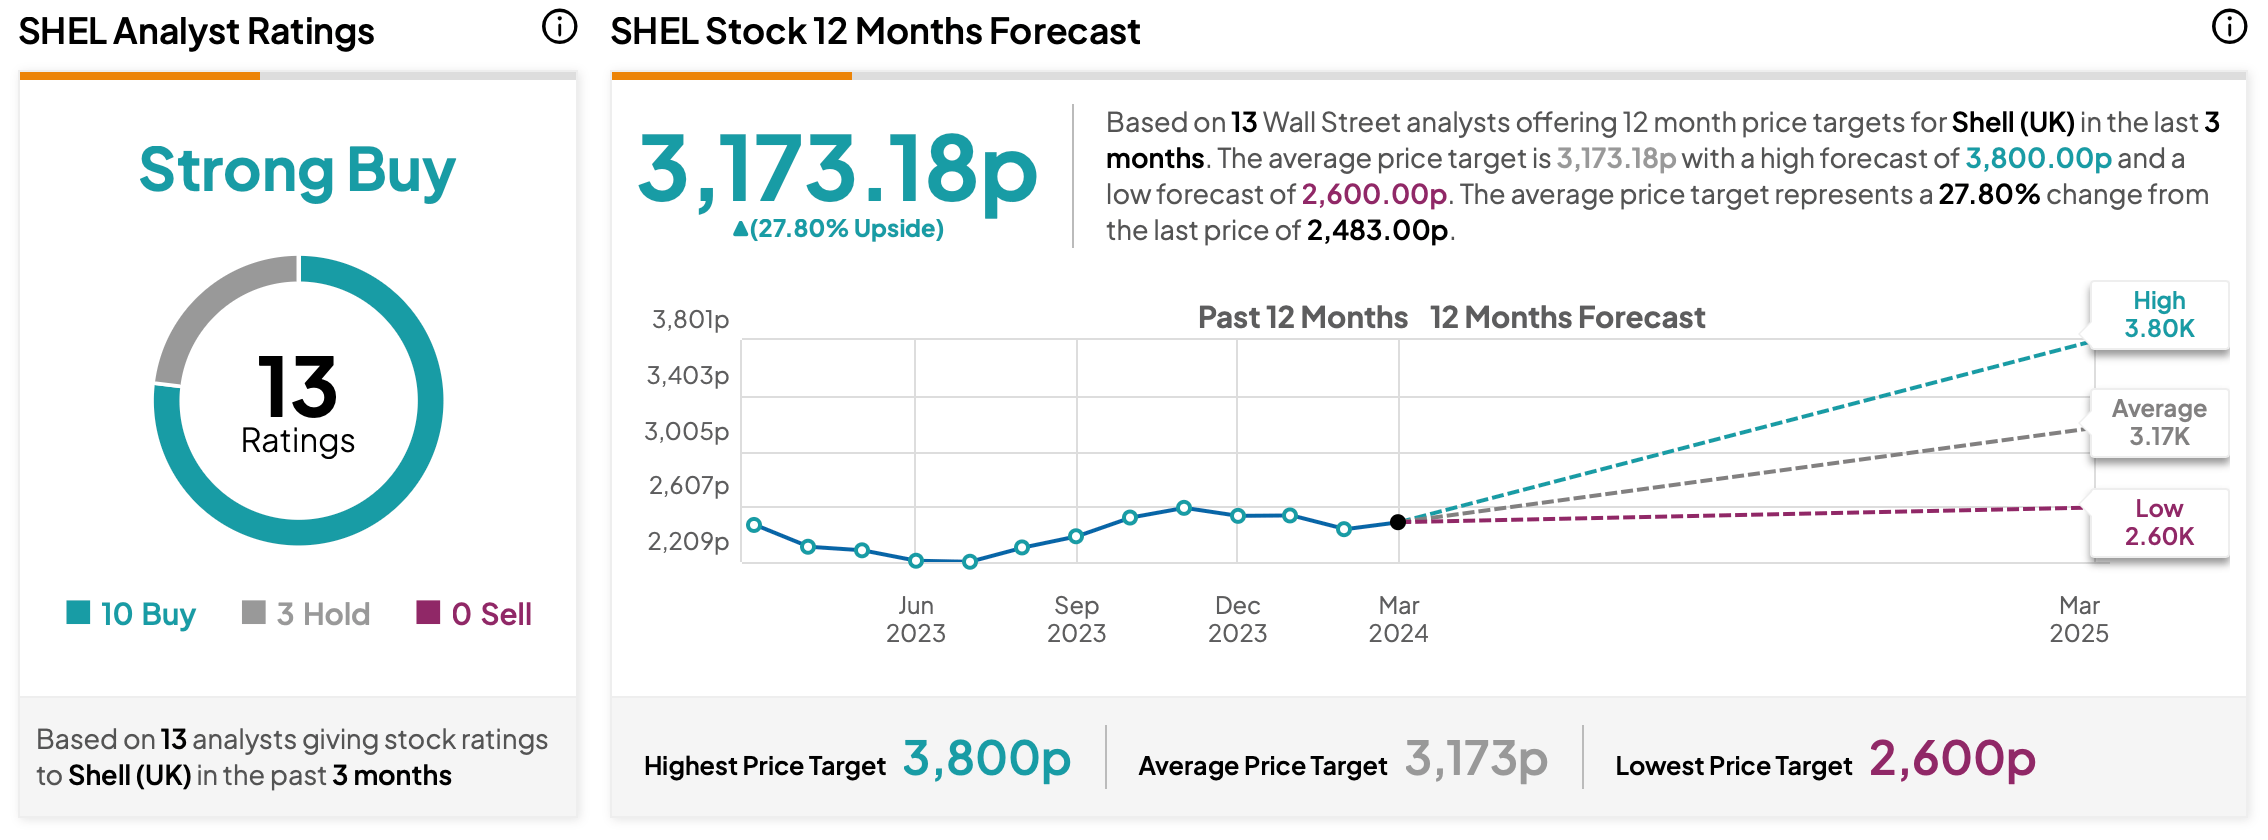Click the Low 2.60K forecast label

coord(2159,523)
